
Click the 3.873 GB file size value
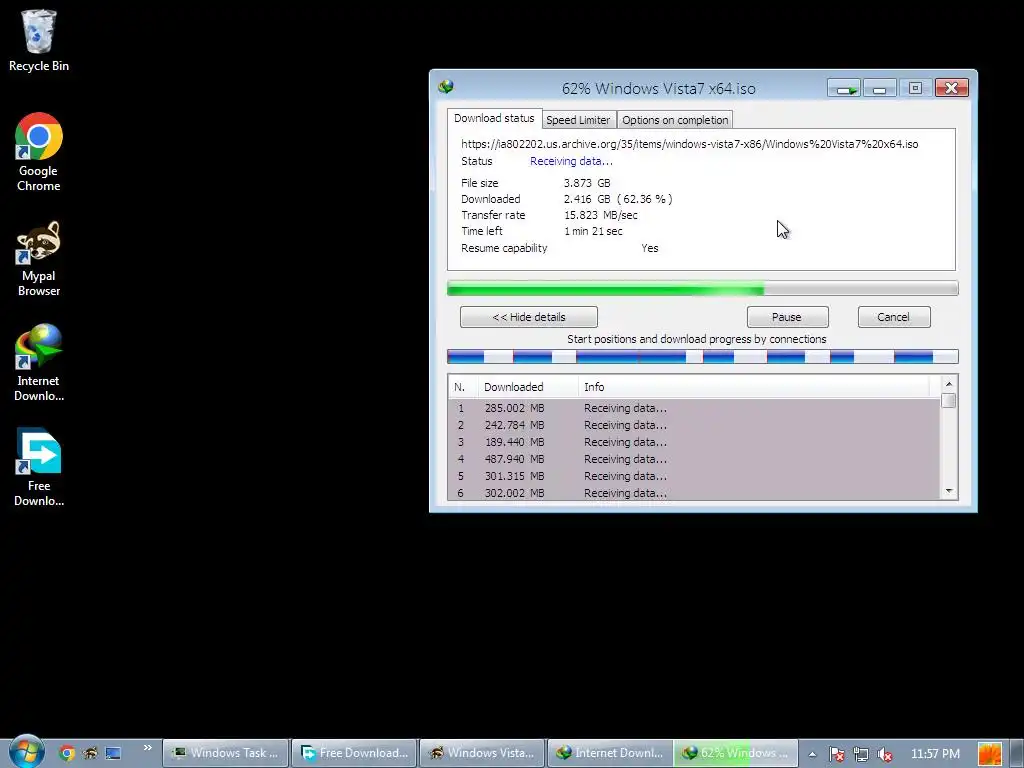(x=587, y=183)
